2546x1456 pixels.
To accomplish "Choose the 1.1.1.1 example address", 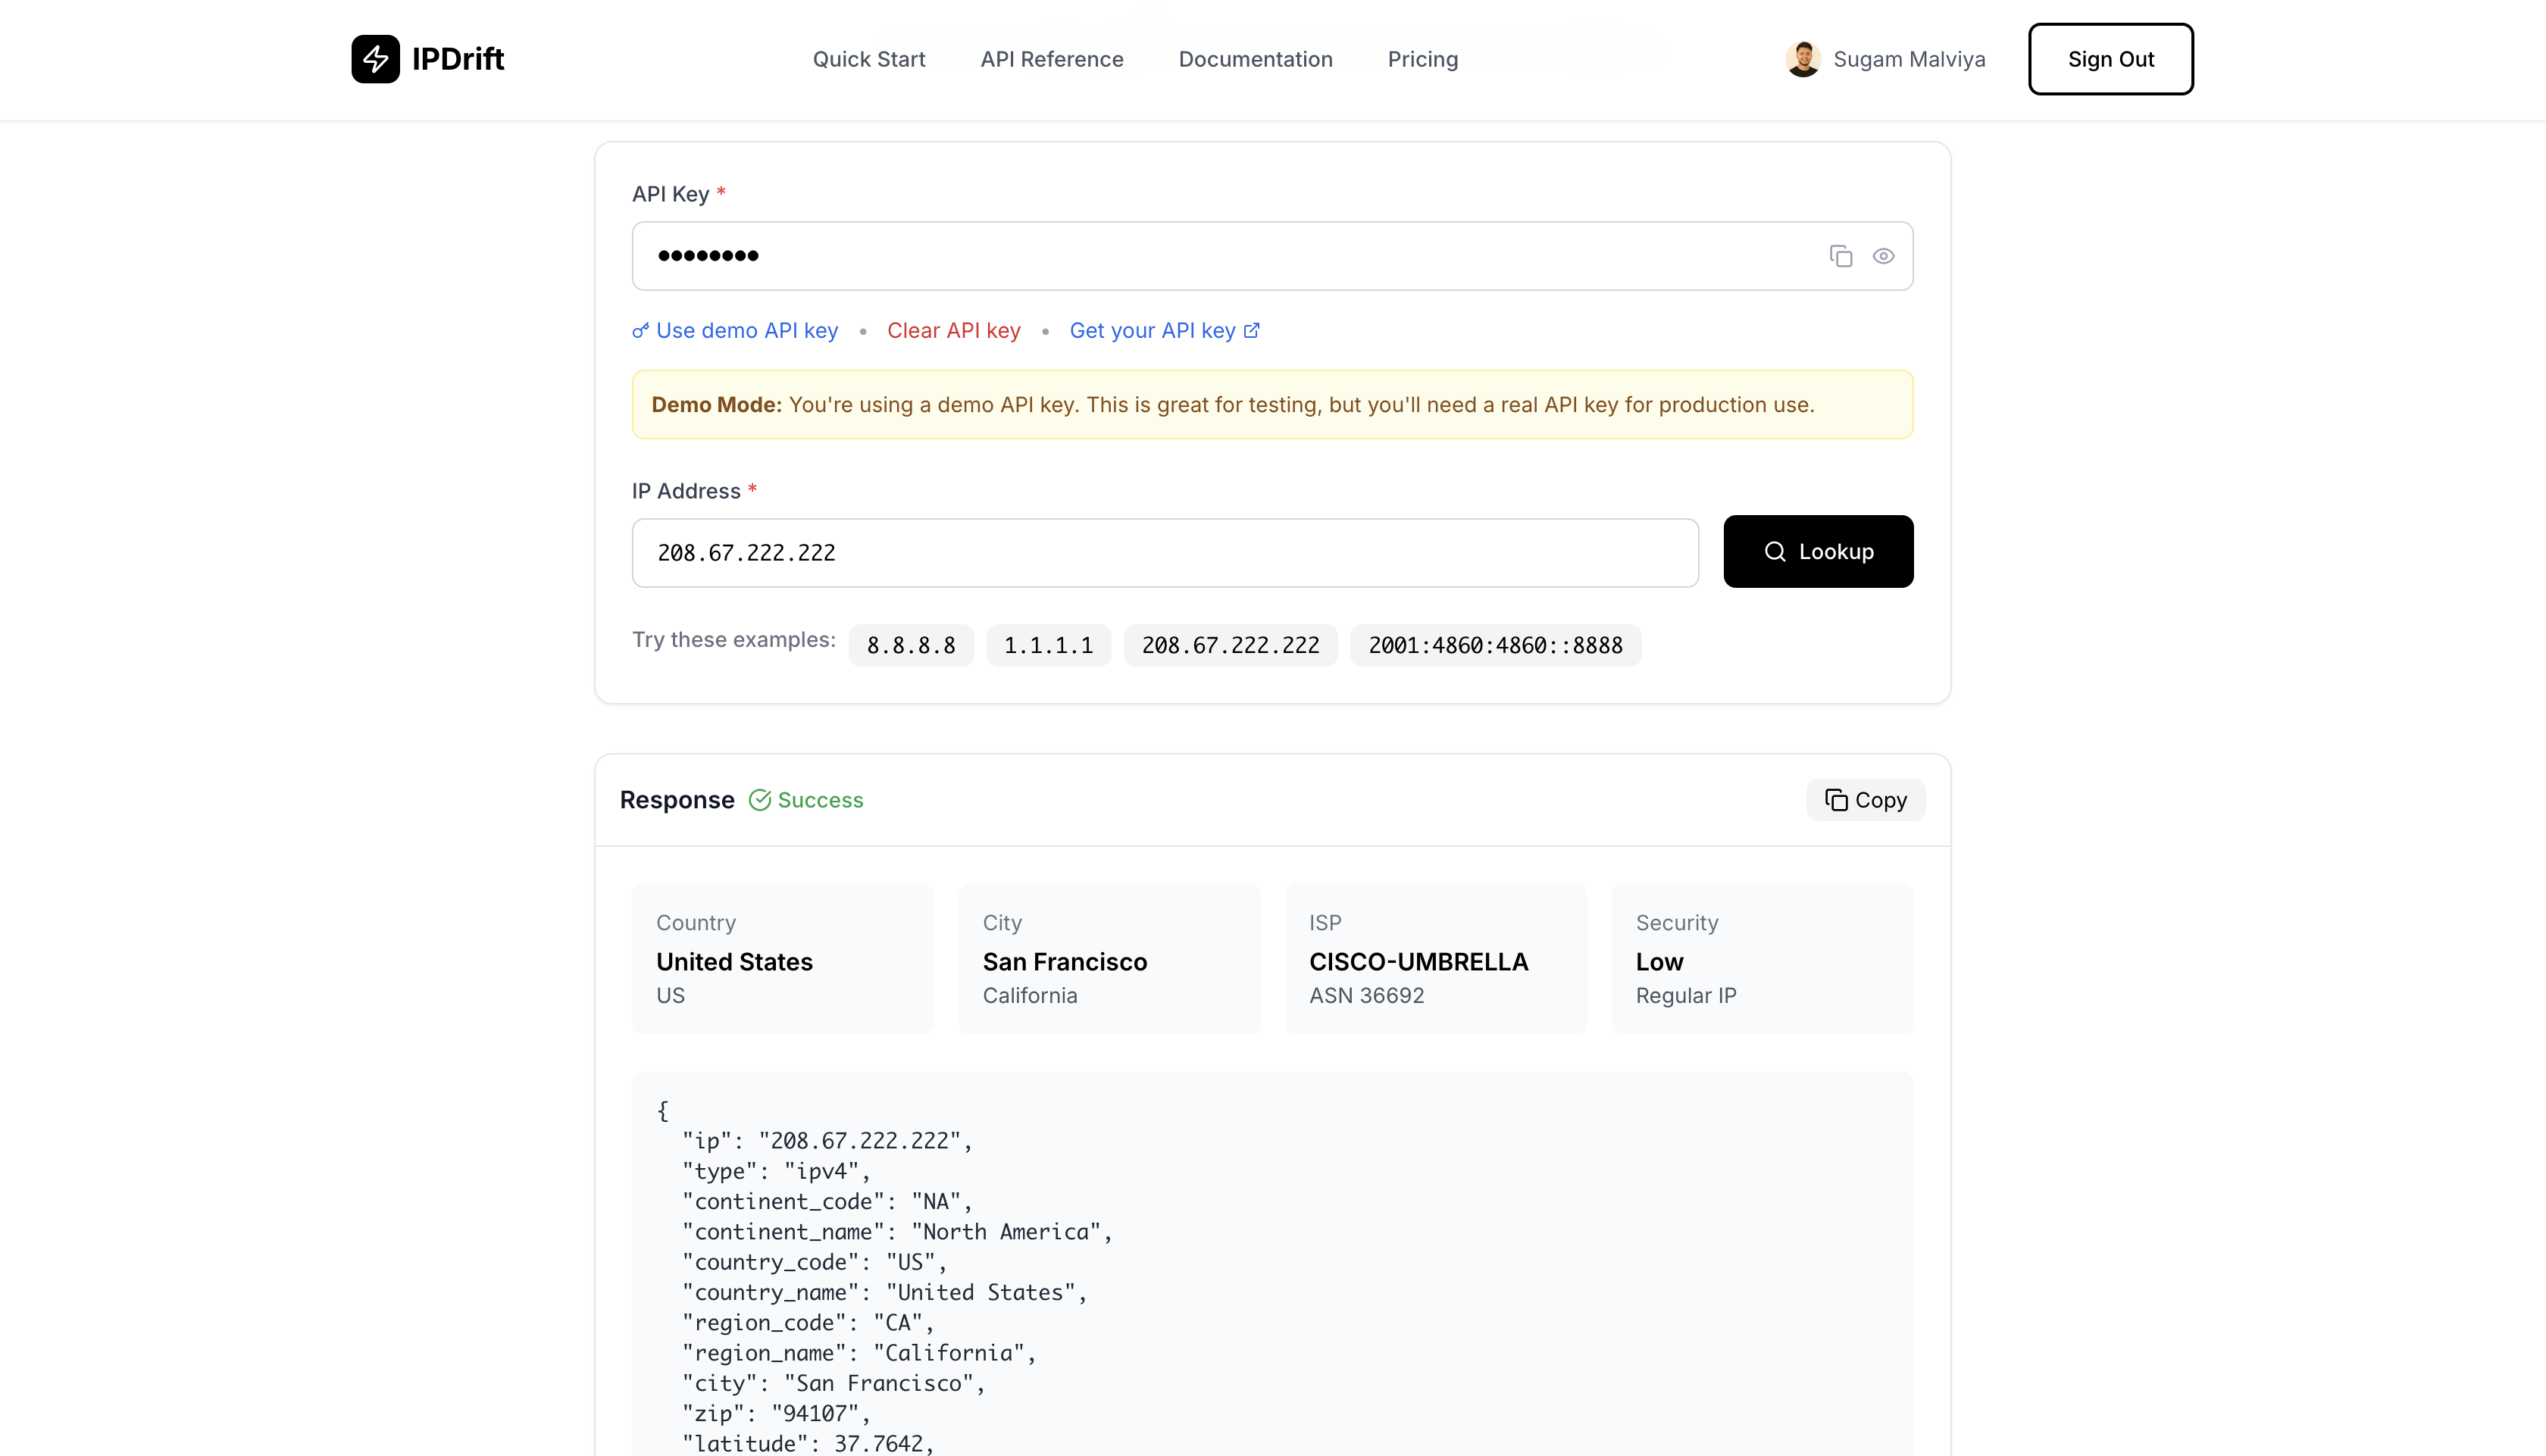I will [x=1048, y=645].
